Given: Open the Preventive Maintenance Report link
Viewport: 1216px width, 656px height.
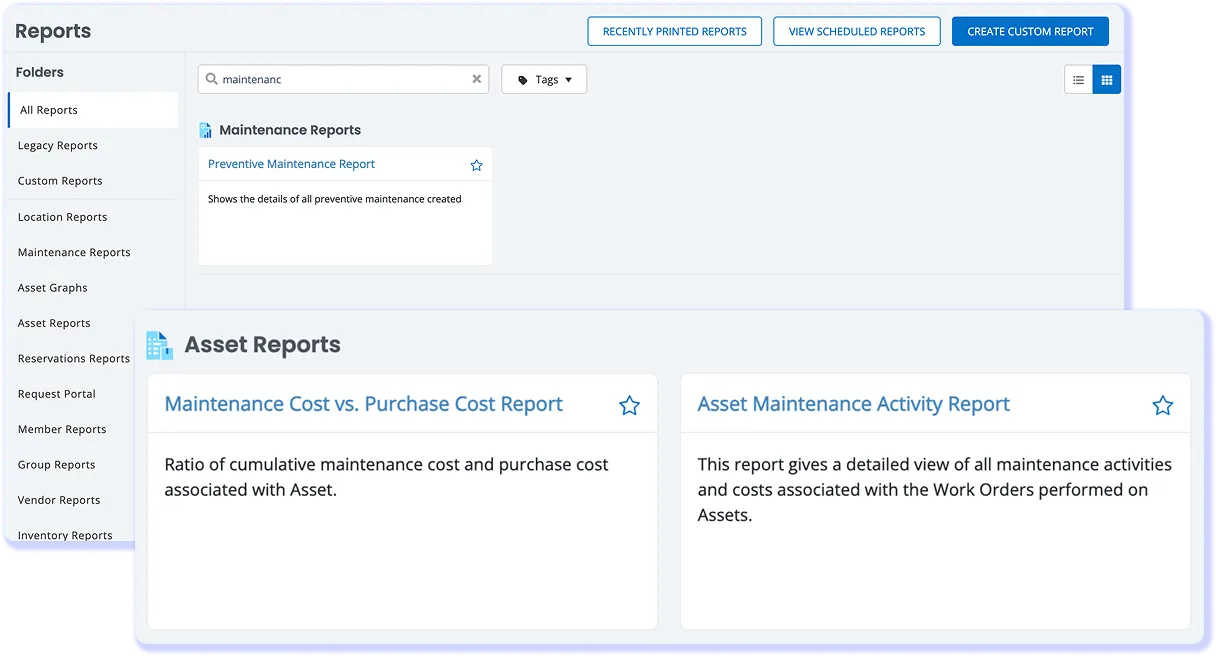Looking at the screenshot, I should click(x=291, y=163).
